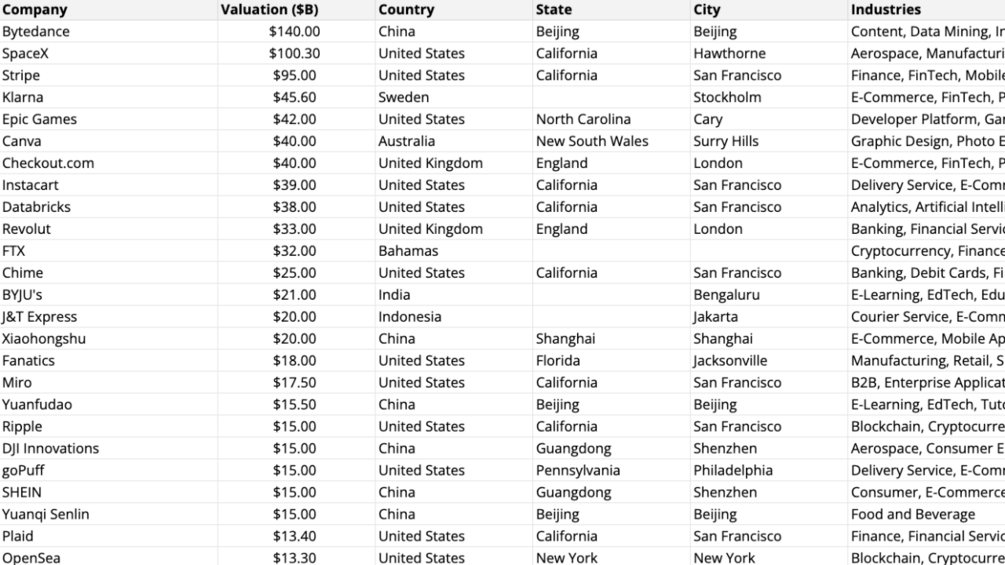Select the Company column header
Screen dimensions: 1005x565
click(x=108, y=10)
